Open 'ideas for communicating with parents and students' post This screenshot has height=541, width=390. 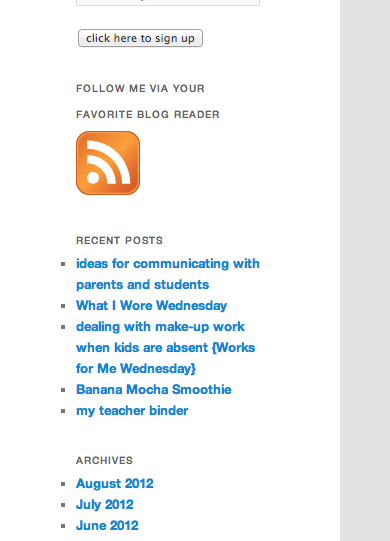(x=168, y=274)
